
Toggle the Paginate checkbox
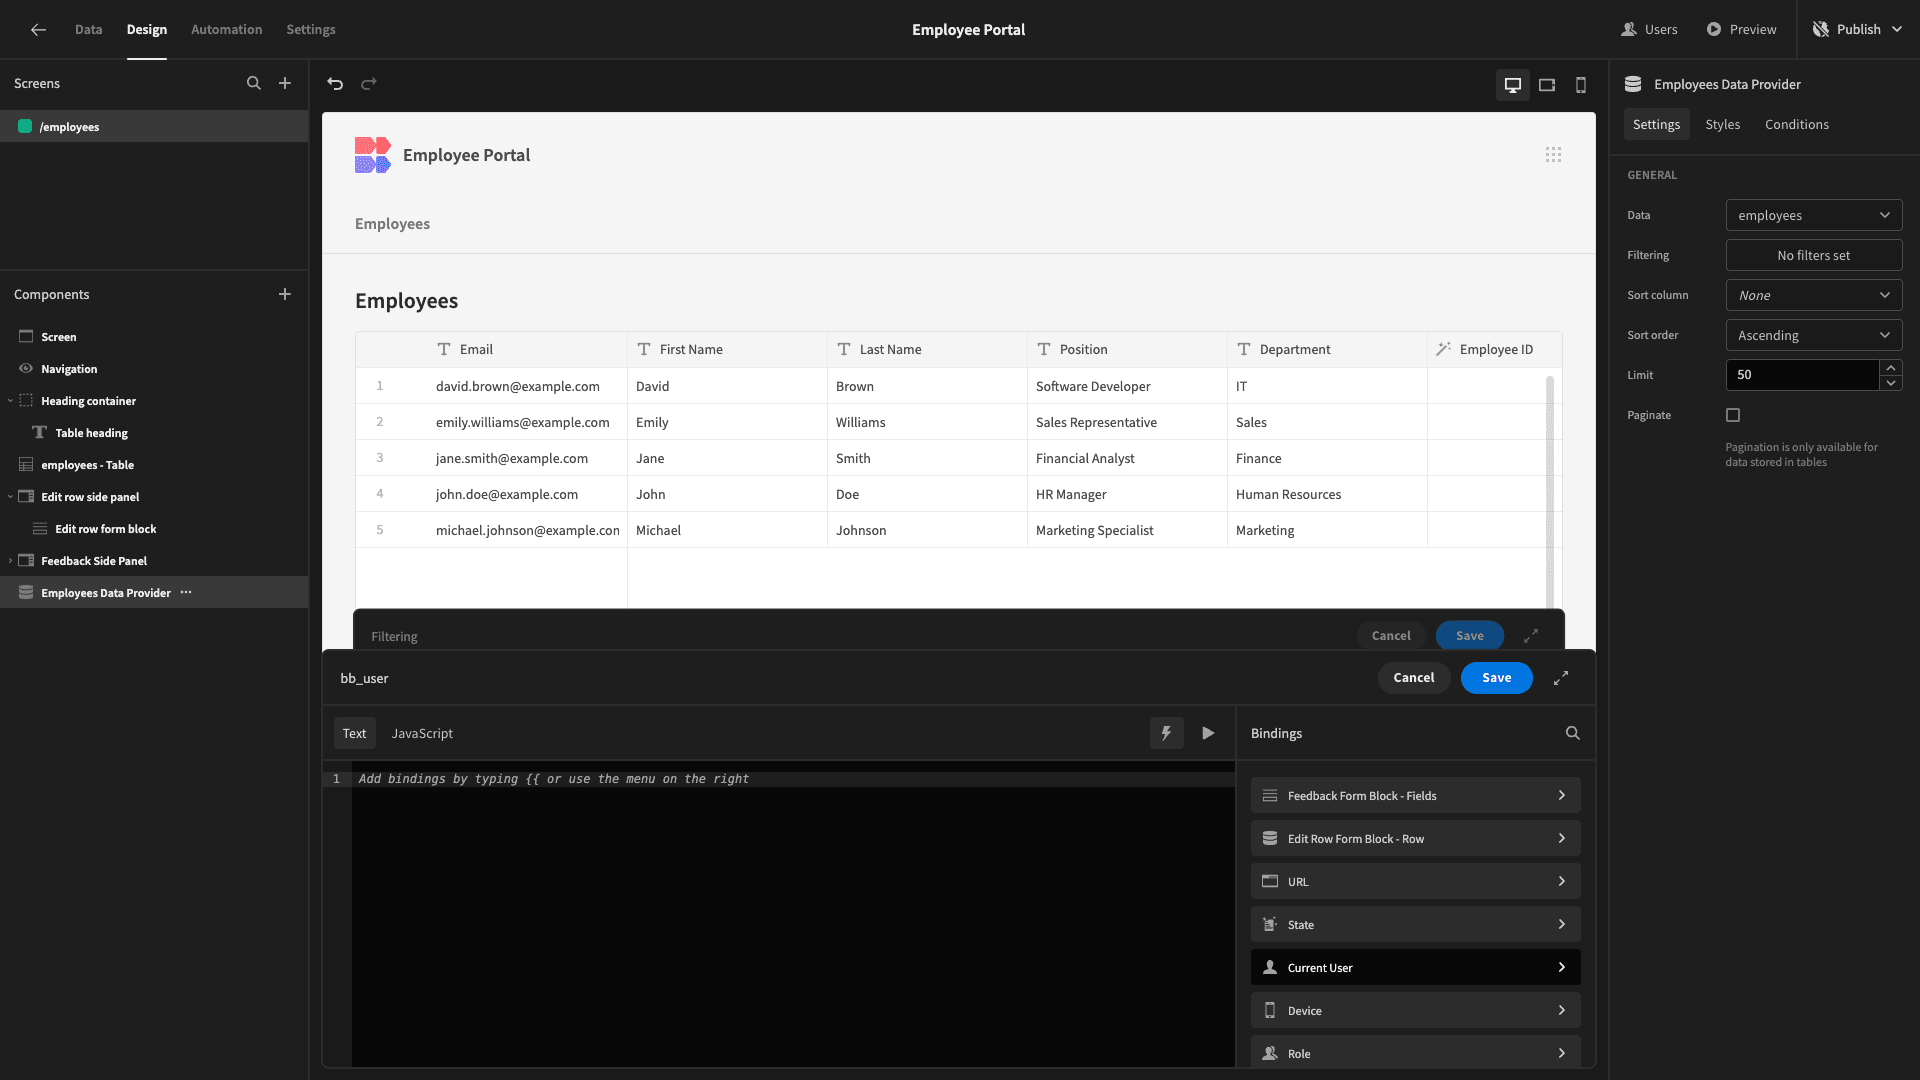[x=1733, y=415]
